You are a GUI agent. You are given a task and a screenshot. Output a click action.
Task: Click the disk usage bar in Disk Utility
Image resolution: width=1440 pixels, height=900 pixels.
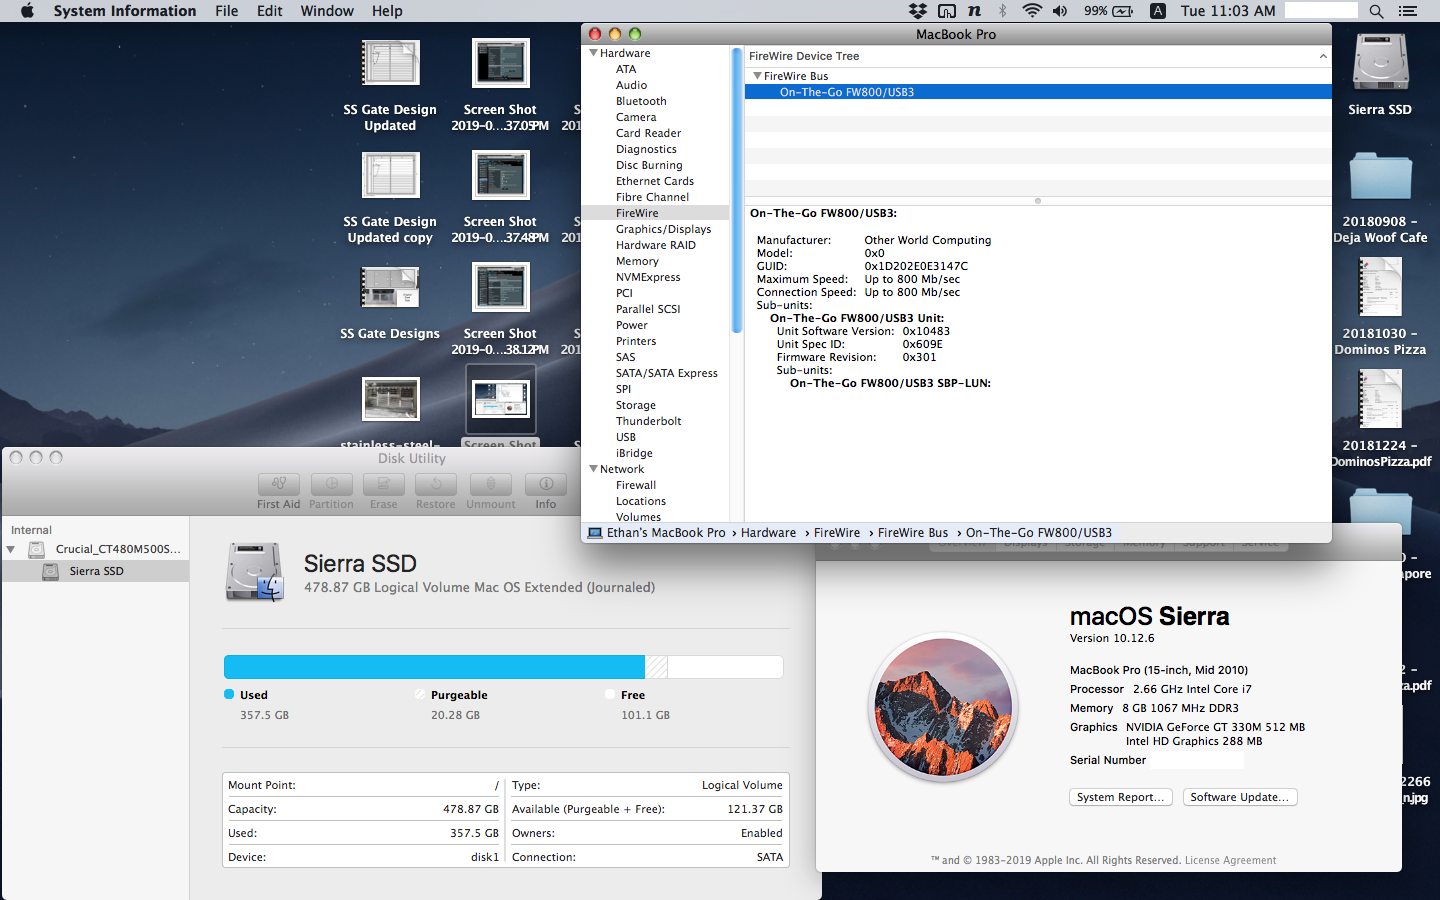coord(503,667)
